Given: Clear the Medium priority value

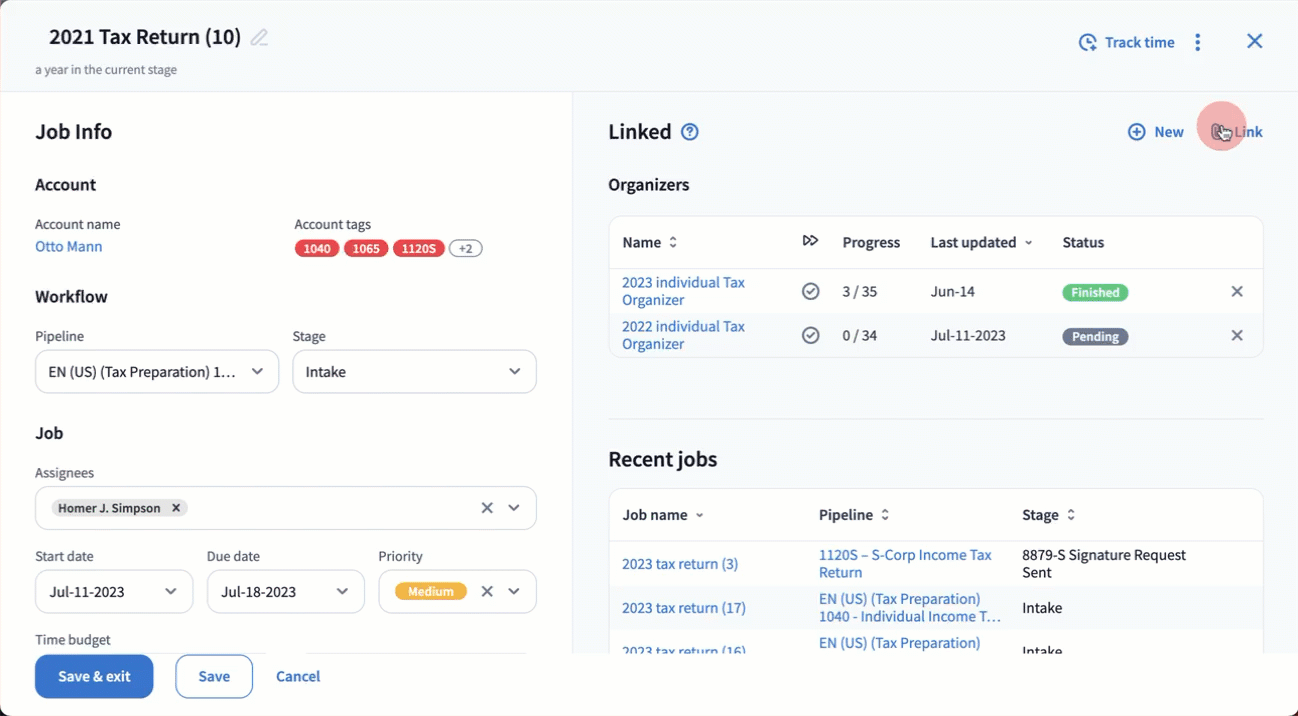Looking at the screenshot, I should coord(487,592).
